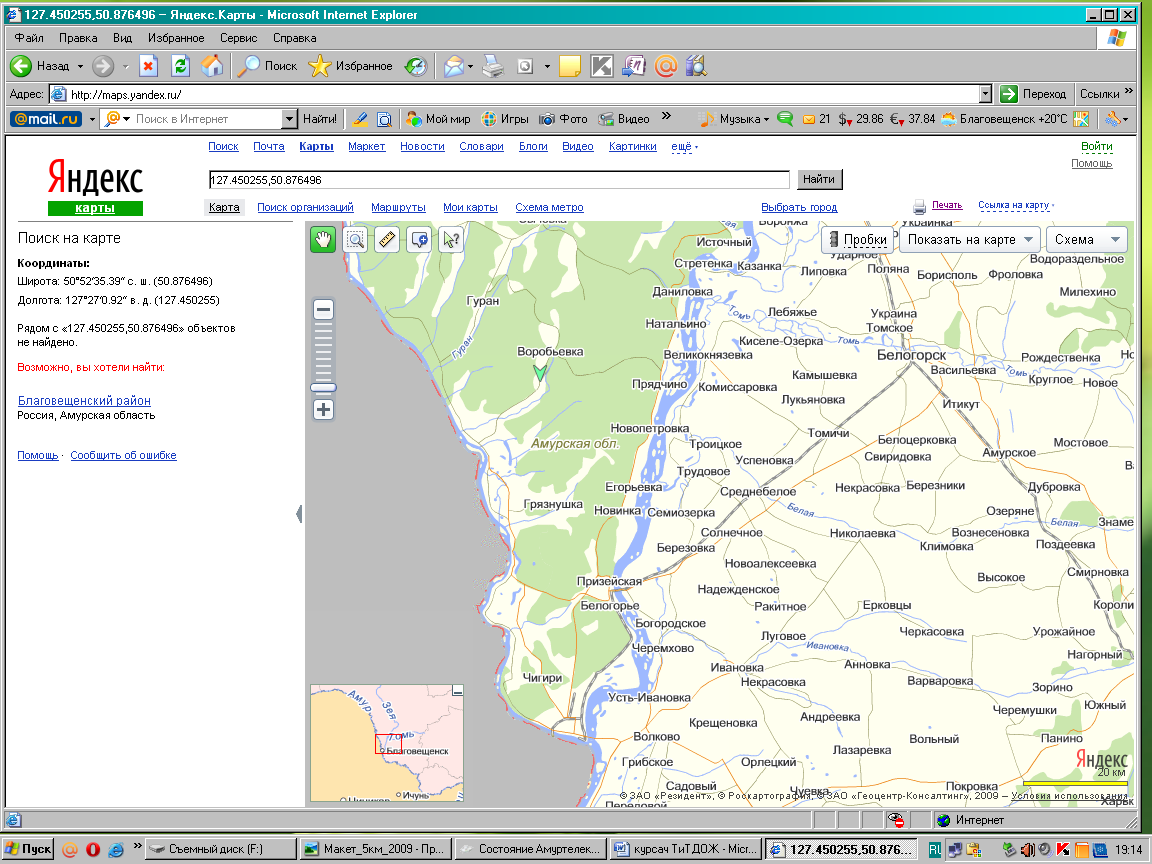The width and height of the screenshot is (1152, 864).
Task: Click the Mail envelope toolbar icon
Action: [x=454, y=66]
